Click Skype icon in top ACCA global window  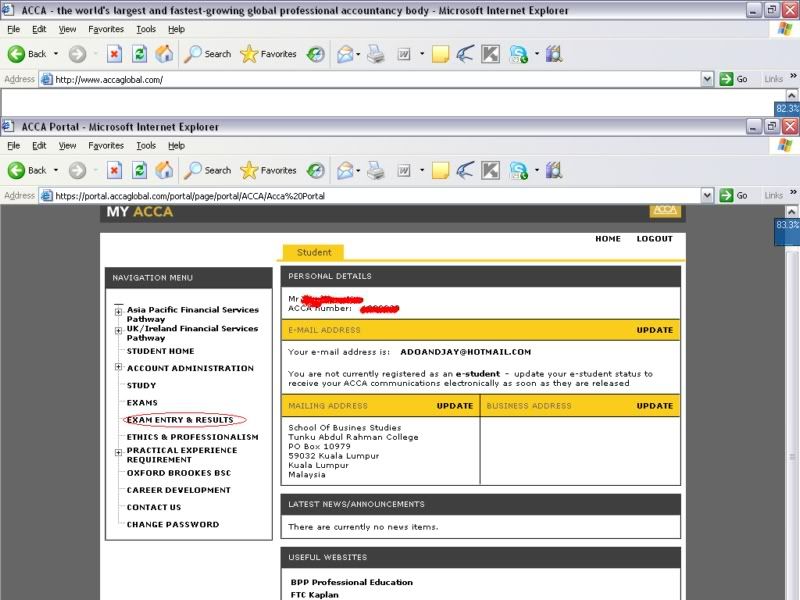(518, 54)
